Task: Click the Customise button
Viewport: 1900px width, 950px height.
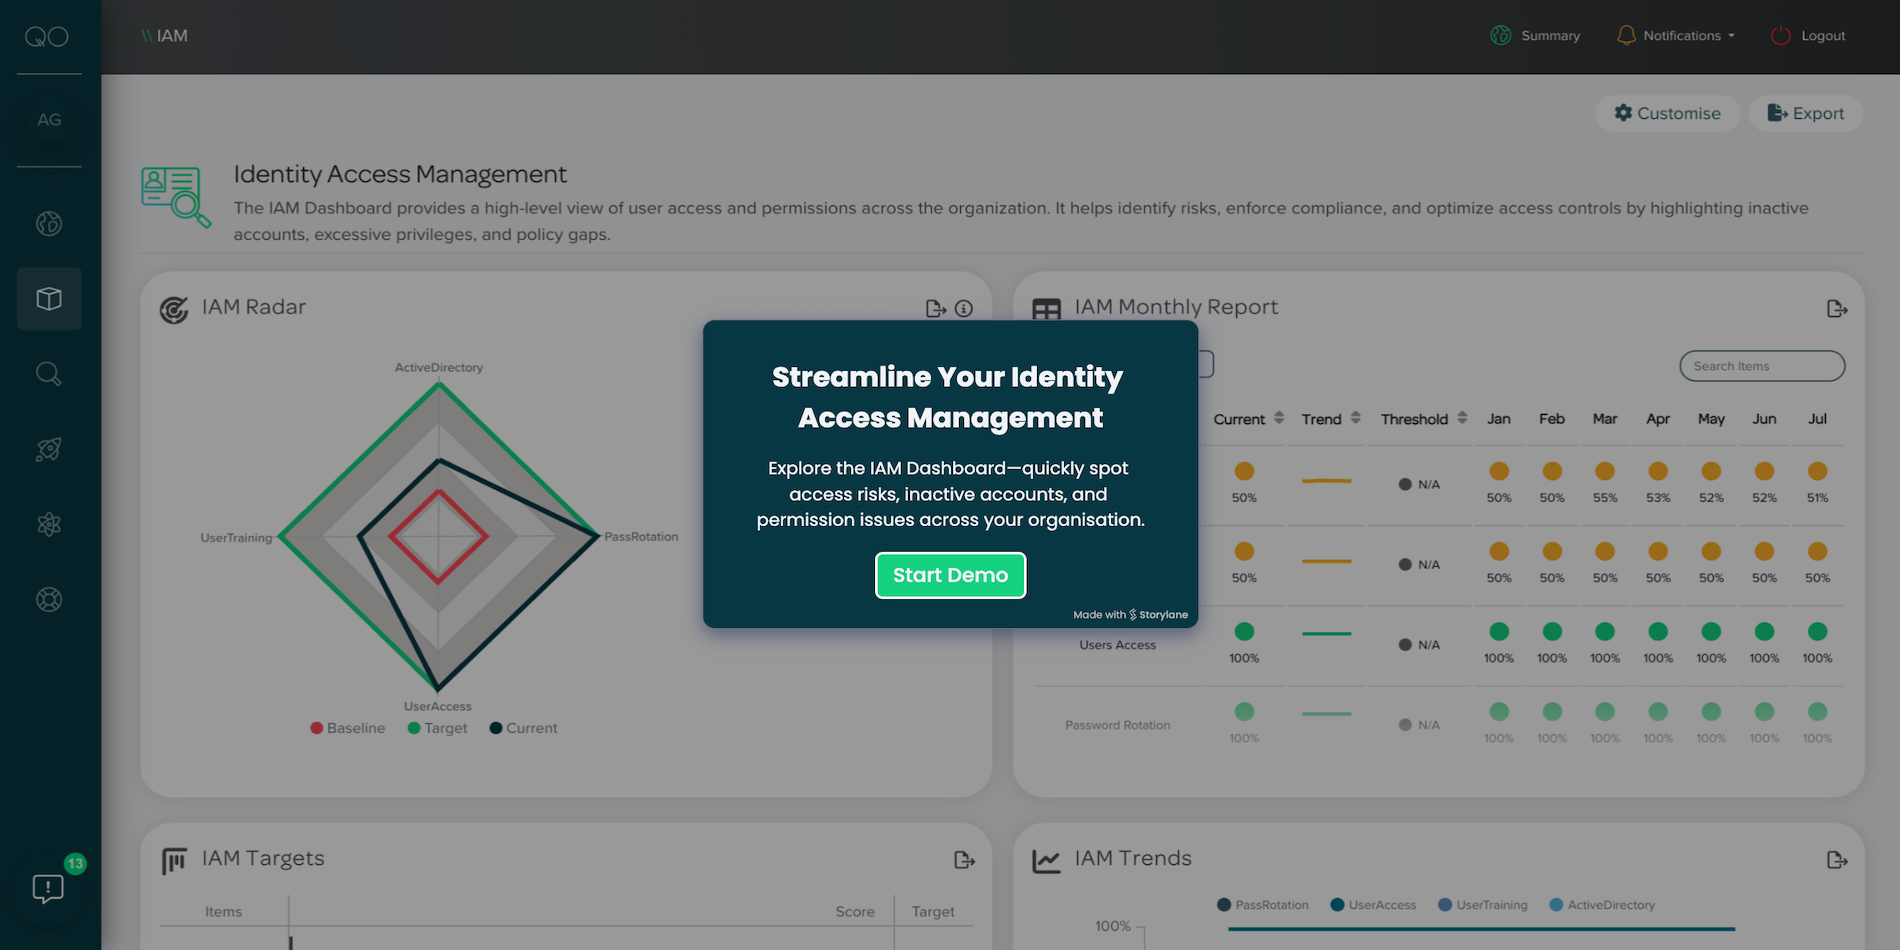Action: tap(1667, 113)
